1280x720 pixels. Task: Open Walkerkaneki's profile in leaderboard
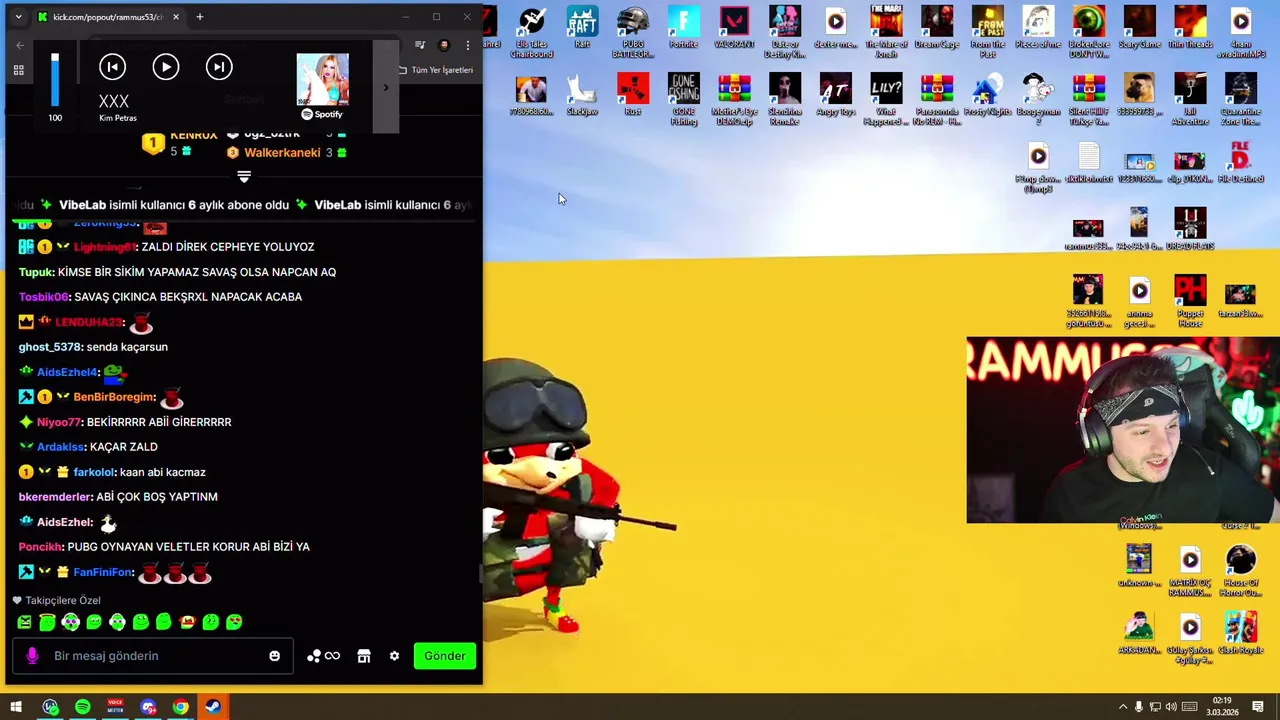coord(282,152)
